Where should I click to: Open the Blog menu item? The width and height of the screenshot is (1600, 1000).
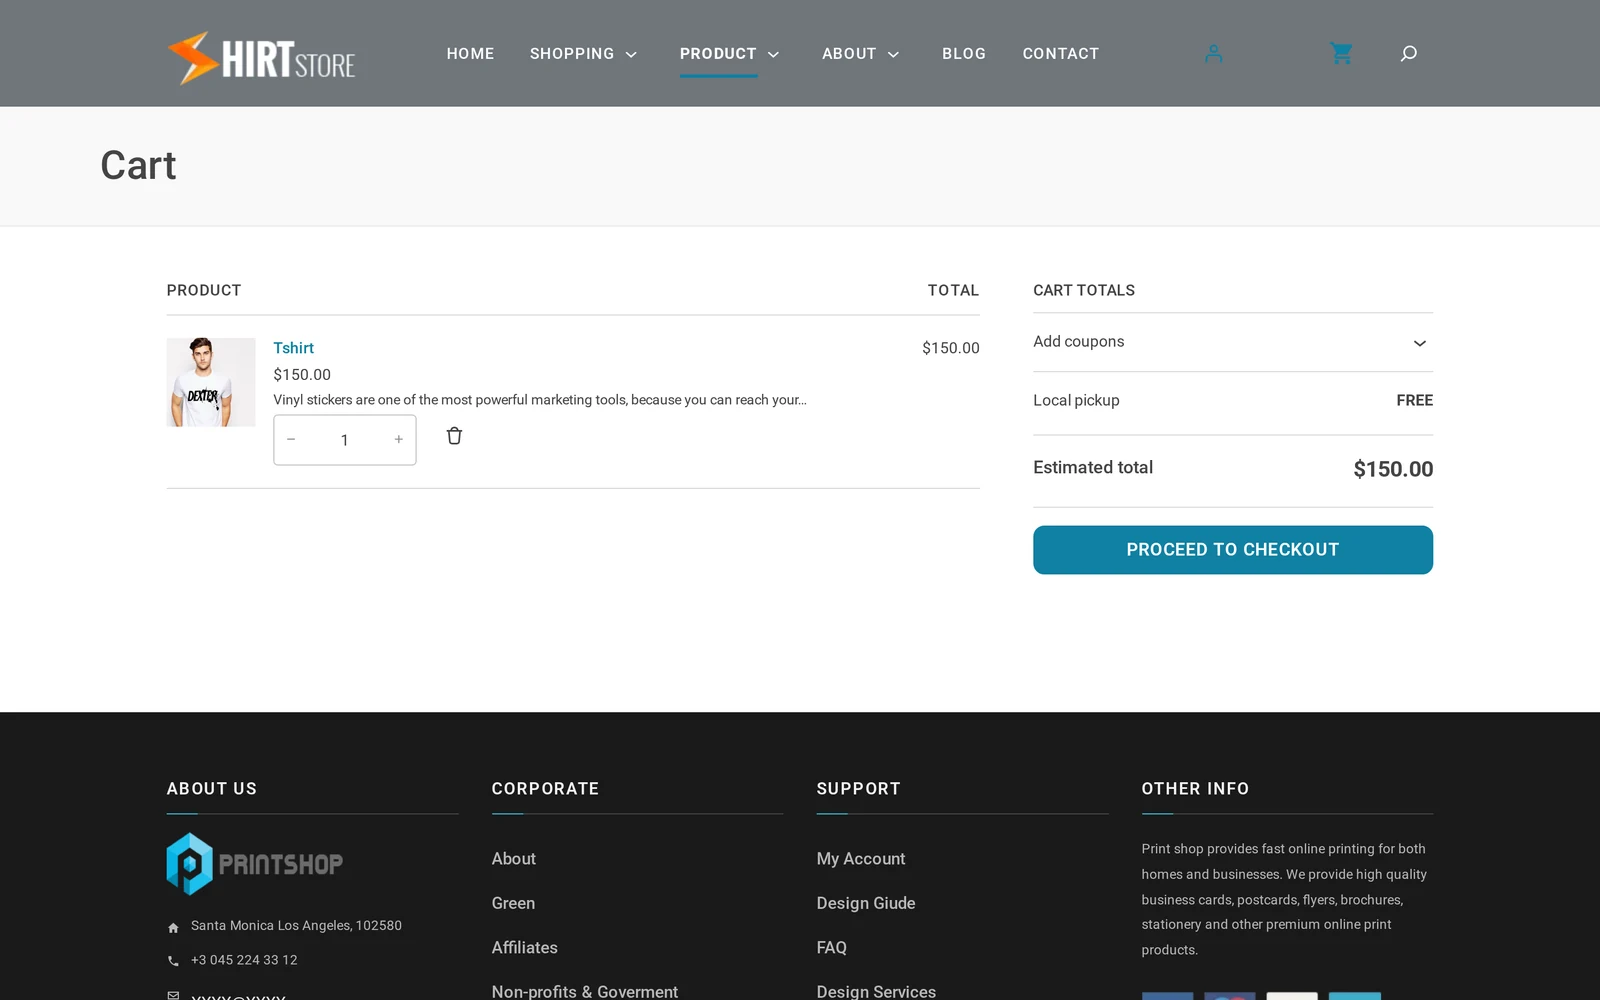click(964, 54)
